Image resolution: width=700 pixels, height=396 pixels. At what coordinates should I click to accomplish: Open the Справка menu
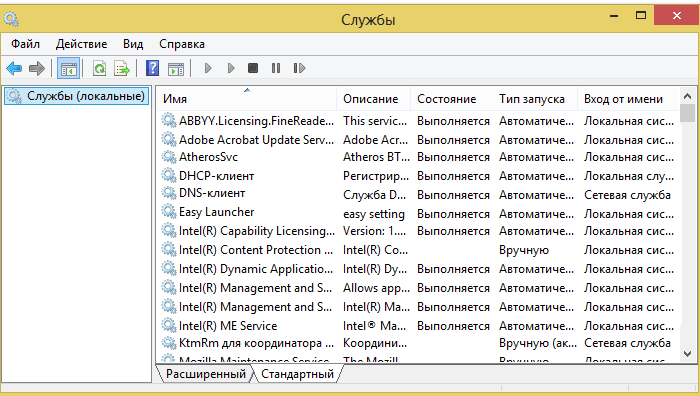[182, 44]
